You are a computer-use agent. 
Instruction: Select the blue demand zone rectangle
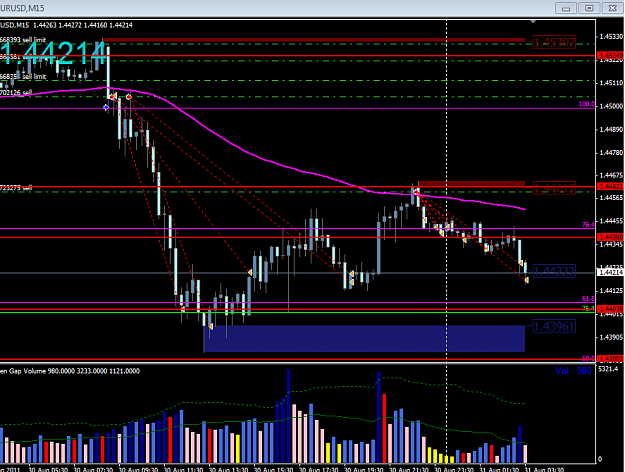pos(364,338)
